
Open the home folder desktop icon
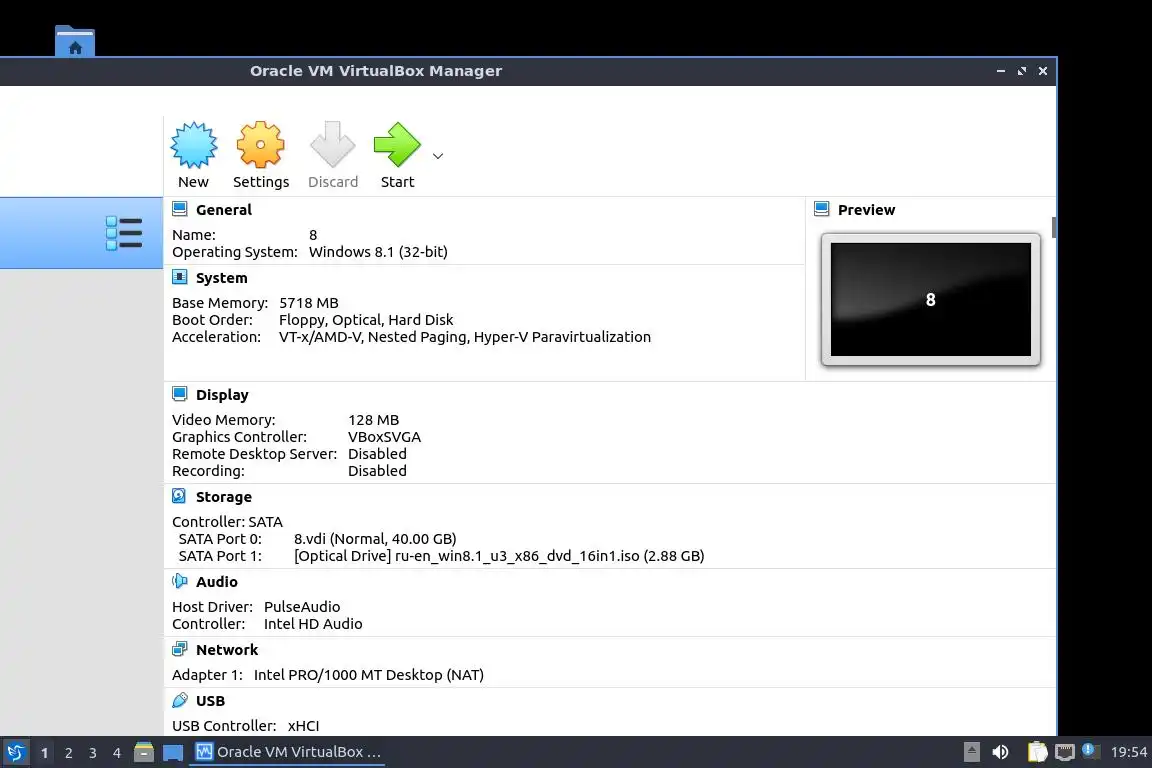click(x=75, y=40)
